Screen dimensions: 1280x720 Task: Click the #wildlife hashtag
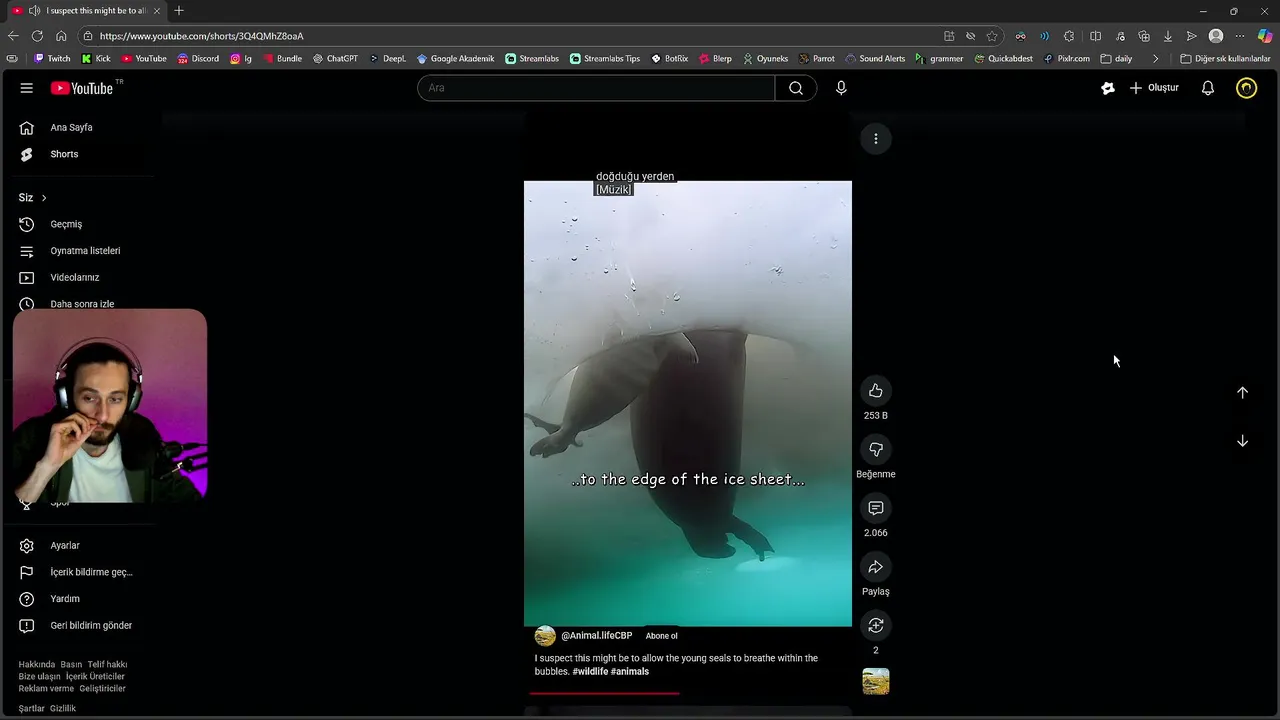pos(590,672)
